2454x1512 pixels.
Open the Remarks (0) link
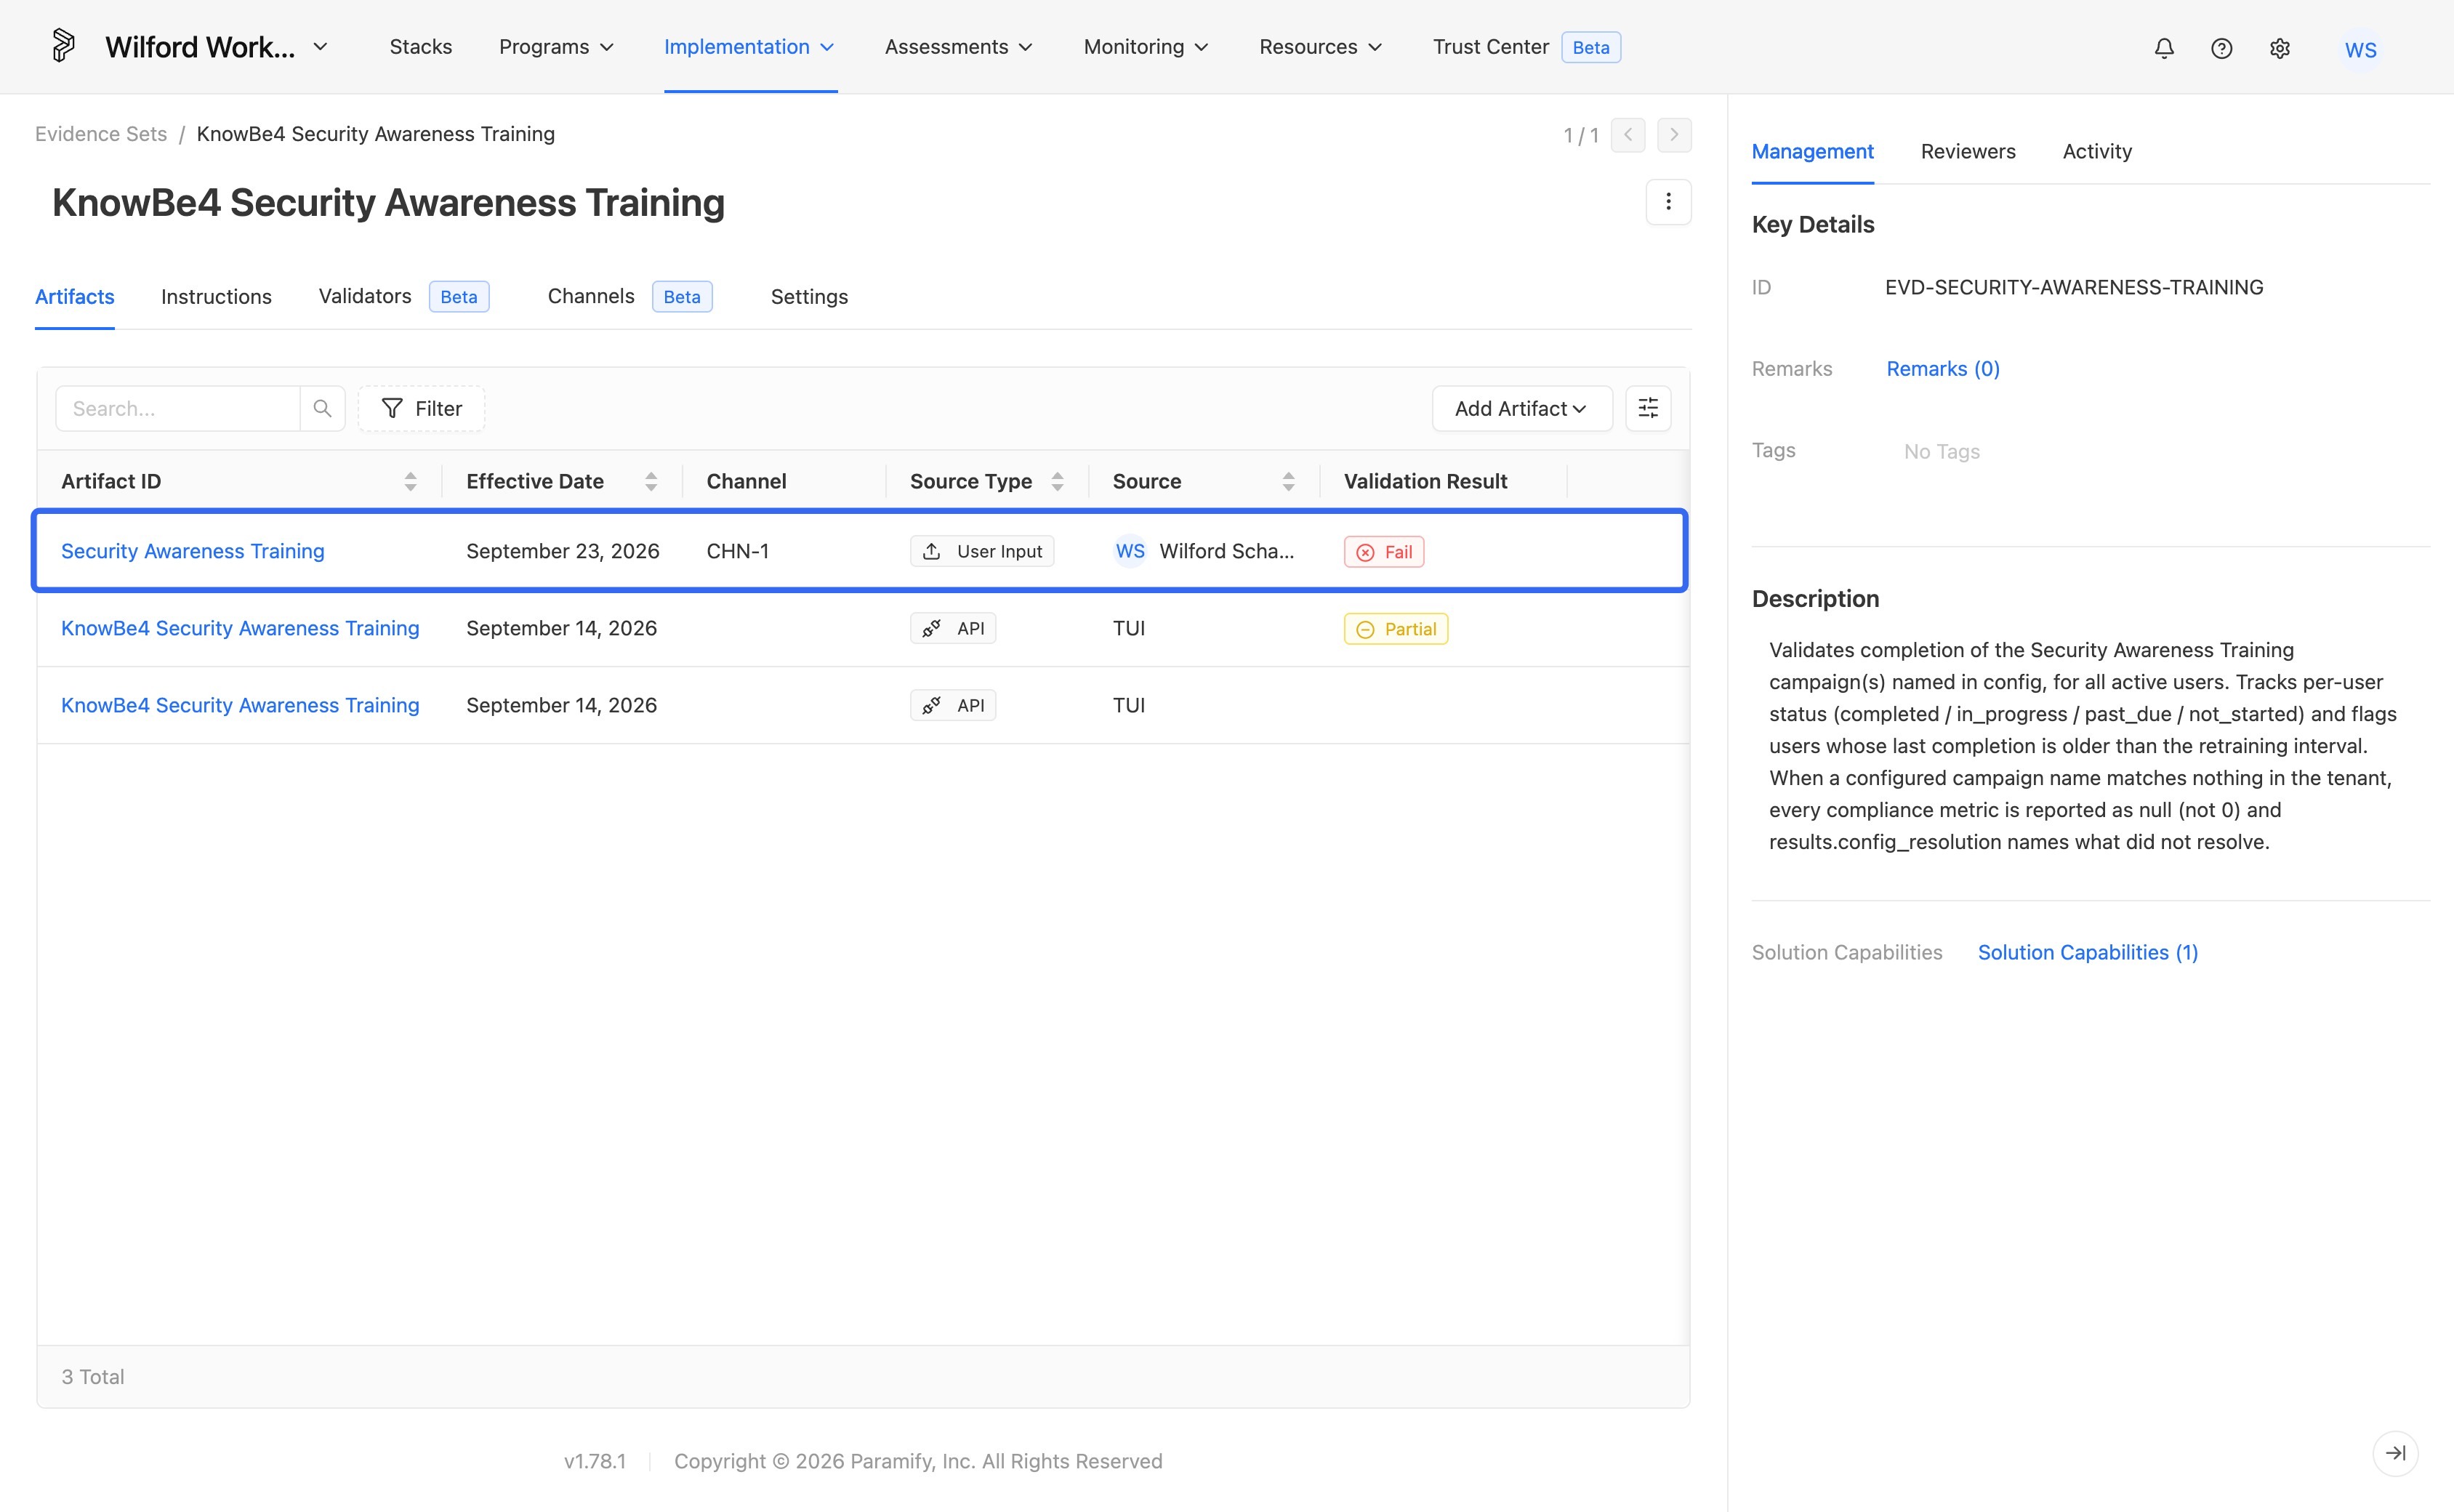1943,369
